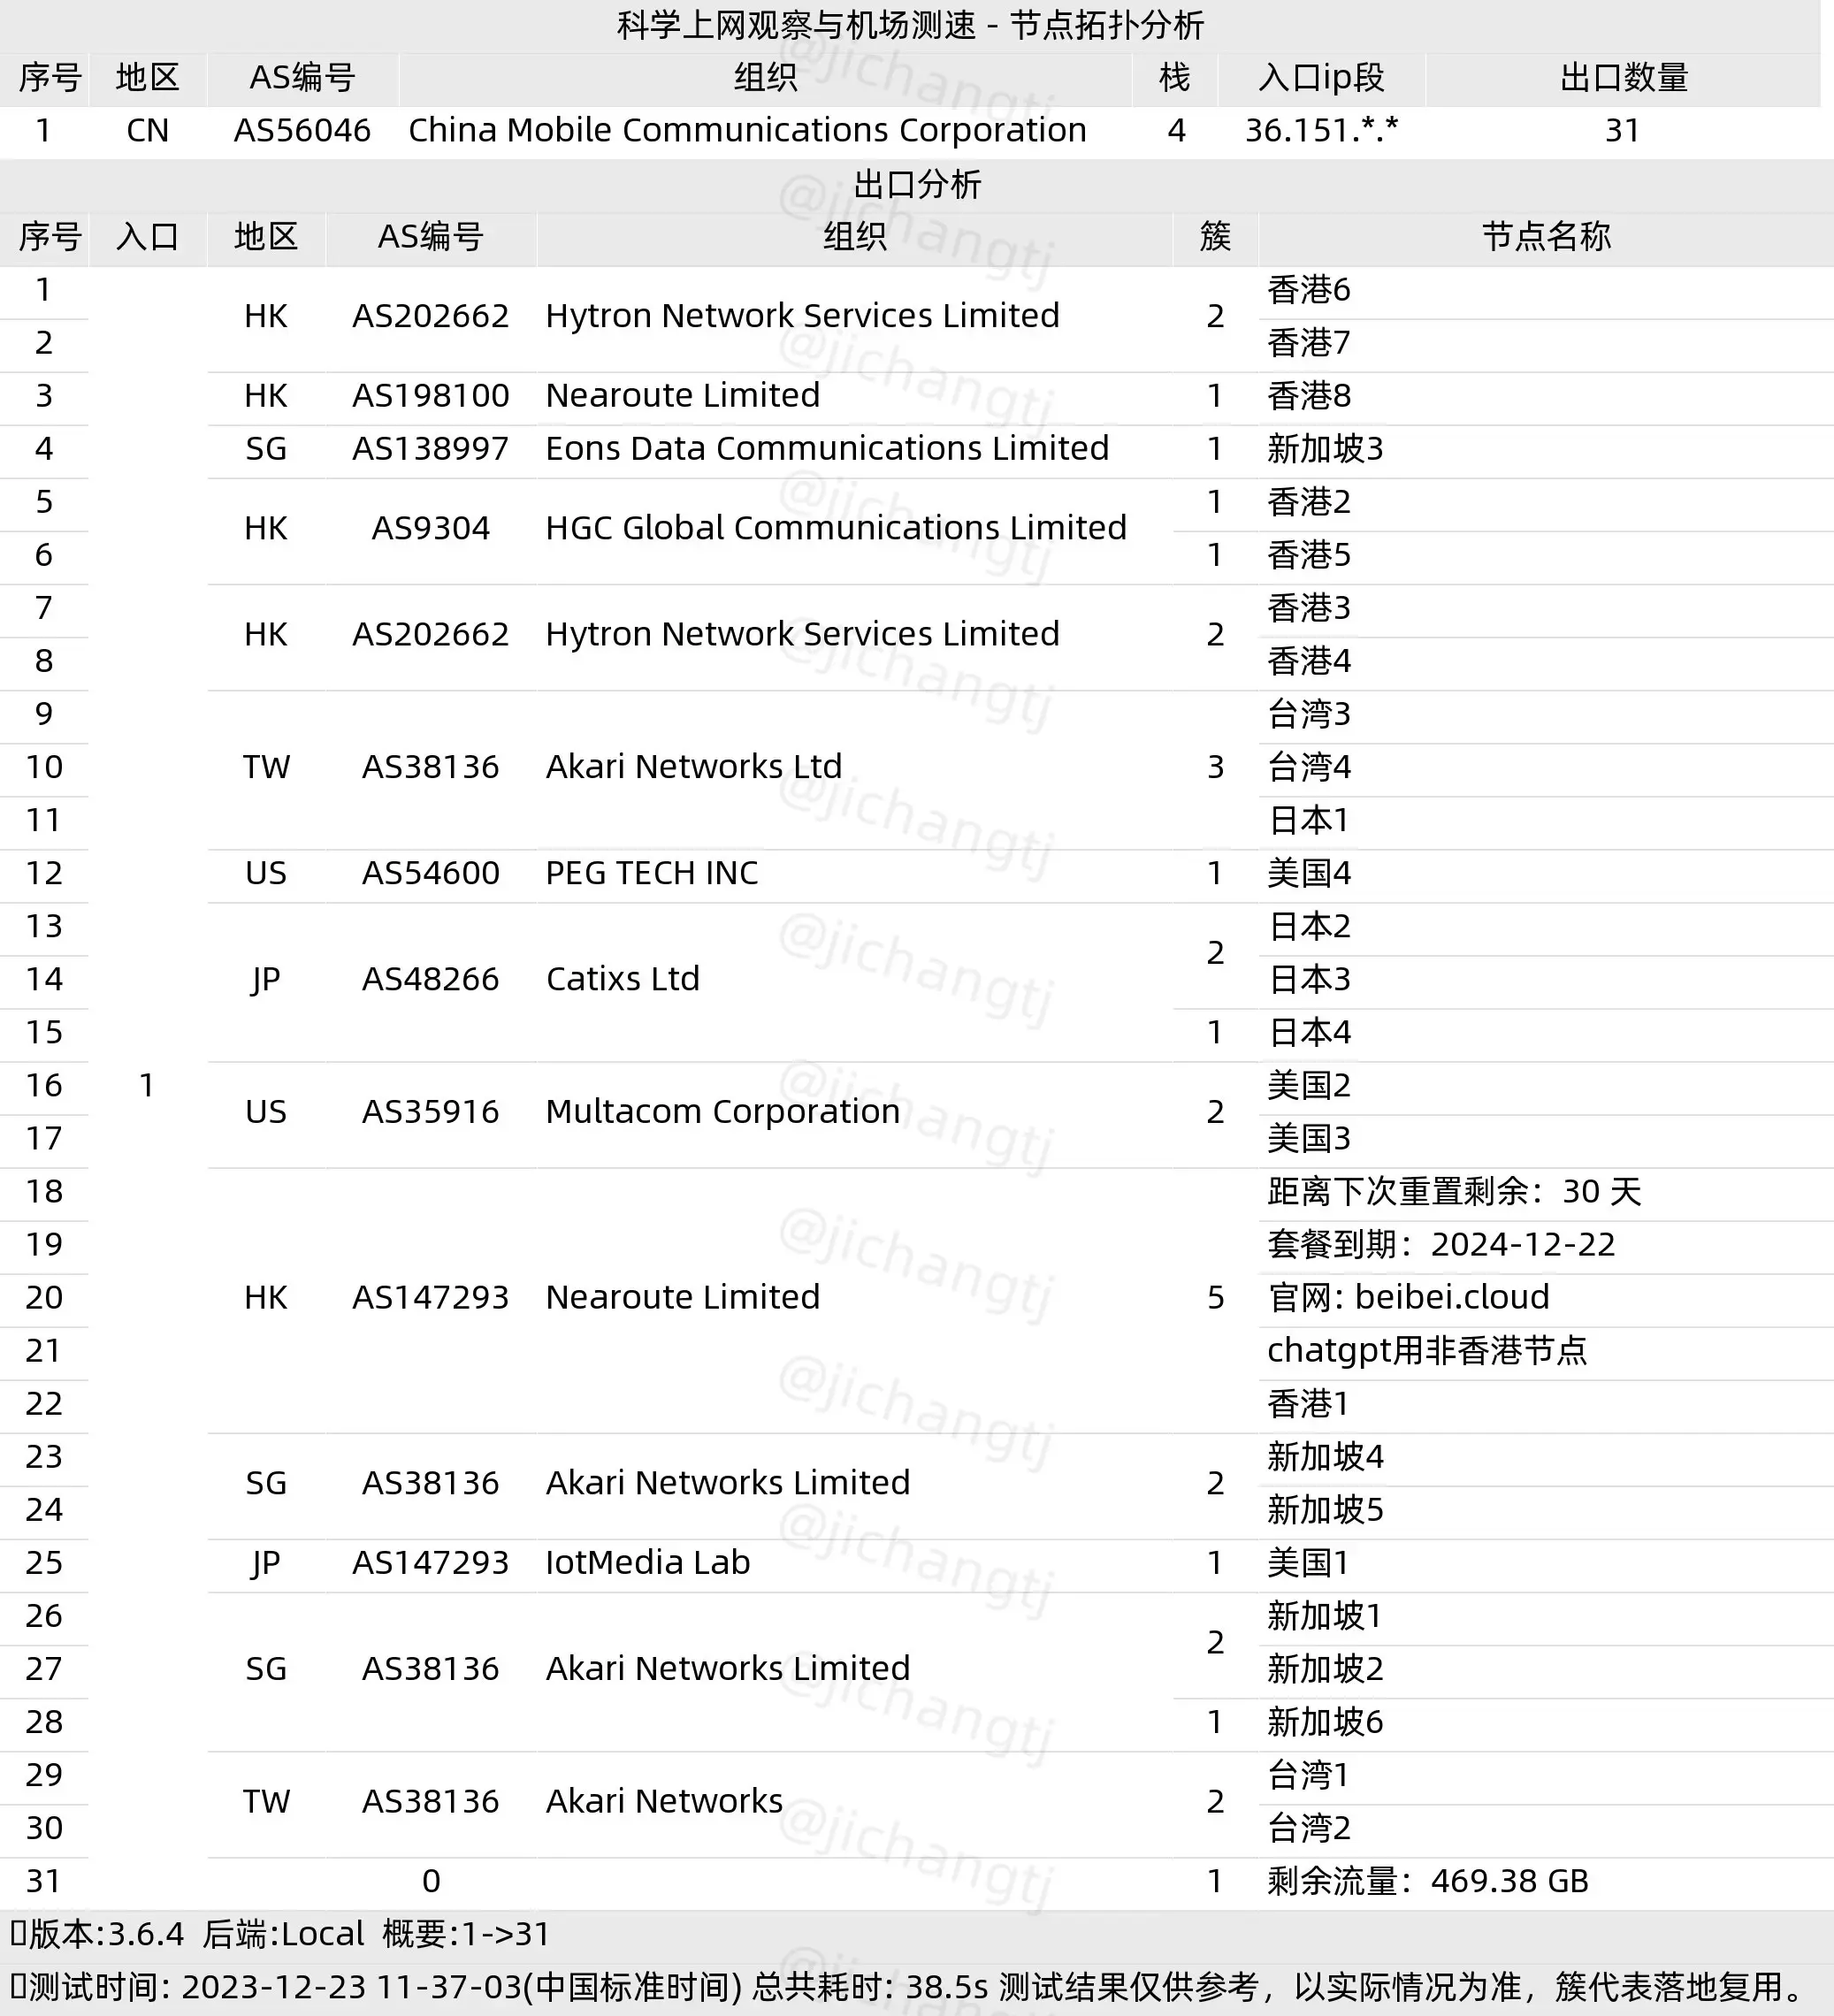1834x2016 pixels.
Task: Click the 剩余流量：469.38 GB row
Action: coord(1428,1880)
